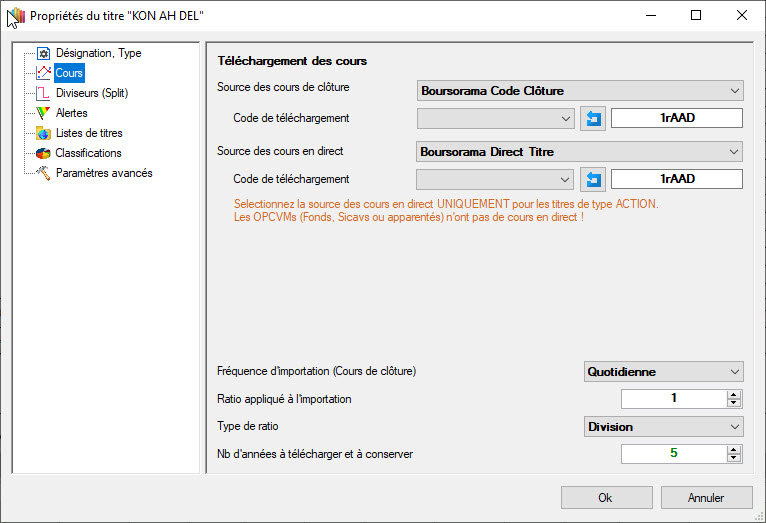
Task: Click the Classifications pie chart icon
Action: point(43,153)
